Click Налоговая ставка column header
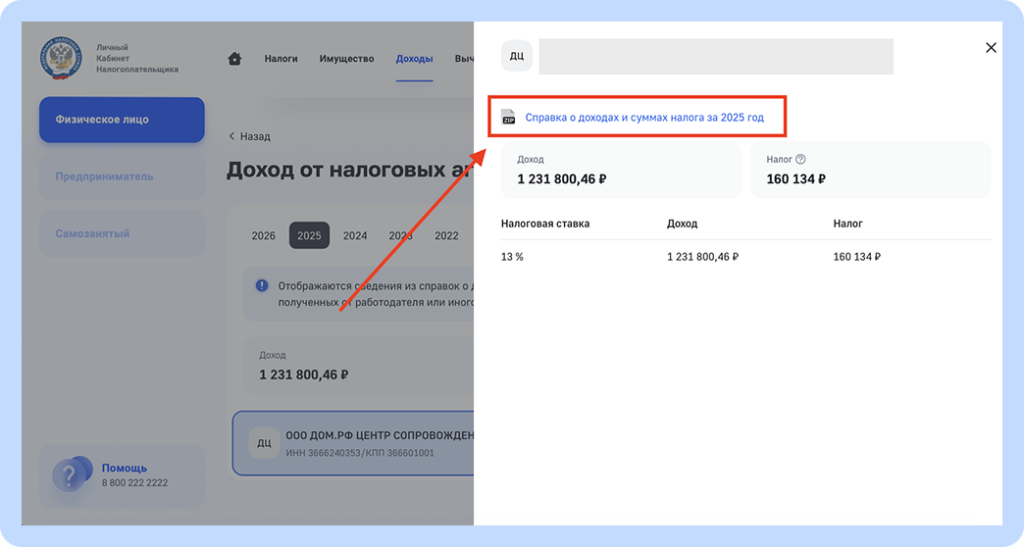Image resolution: width=1024 pixels, height=547 pixels. [545, 224]
